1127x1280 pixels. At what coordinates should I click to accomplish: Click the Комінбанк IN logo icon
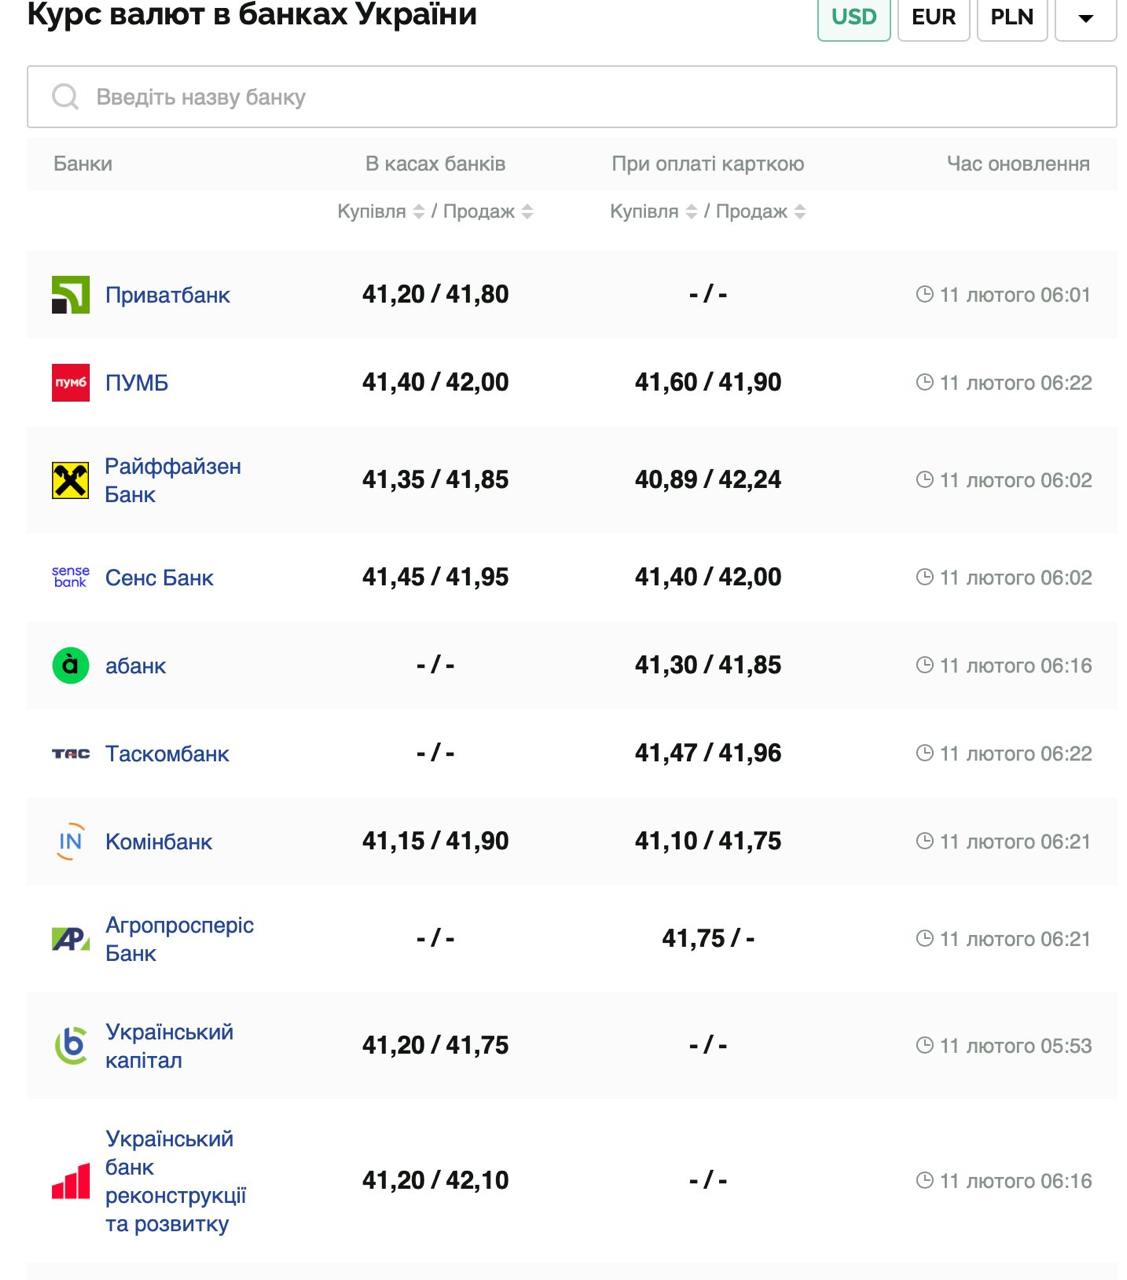(70, 841)
